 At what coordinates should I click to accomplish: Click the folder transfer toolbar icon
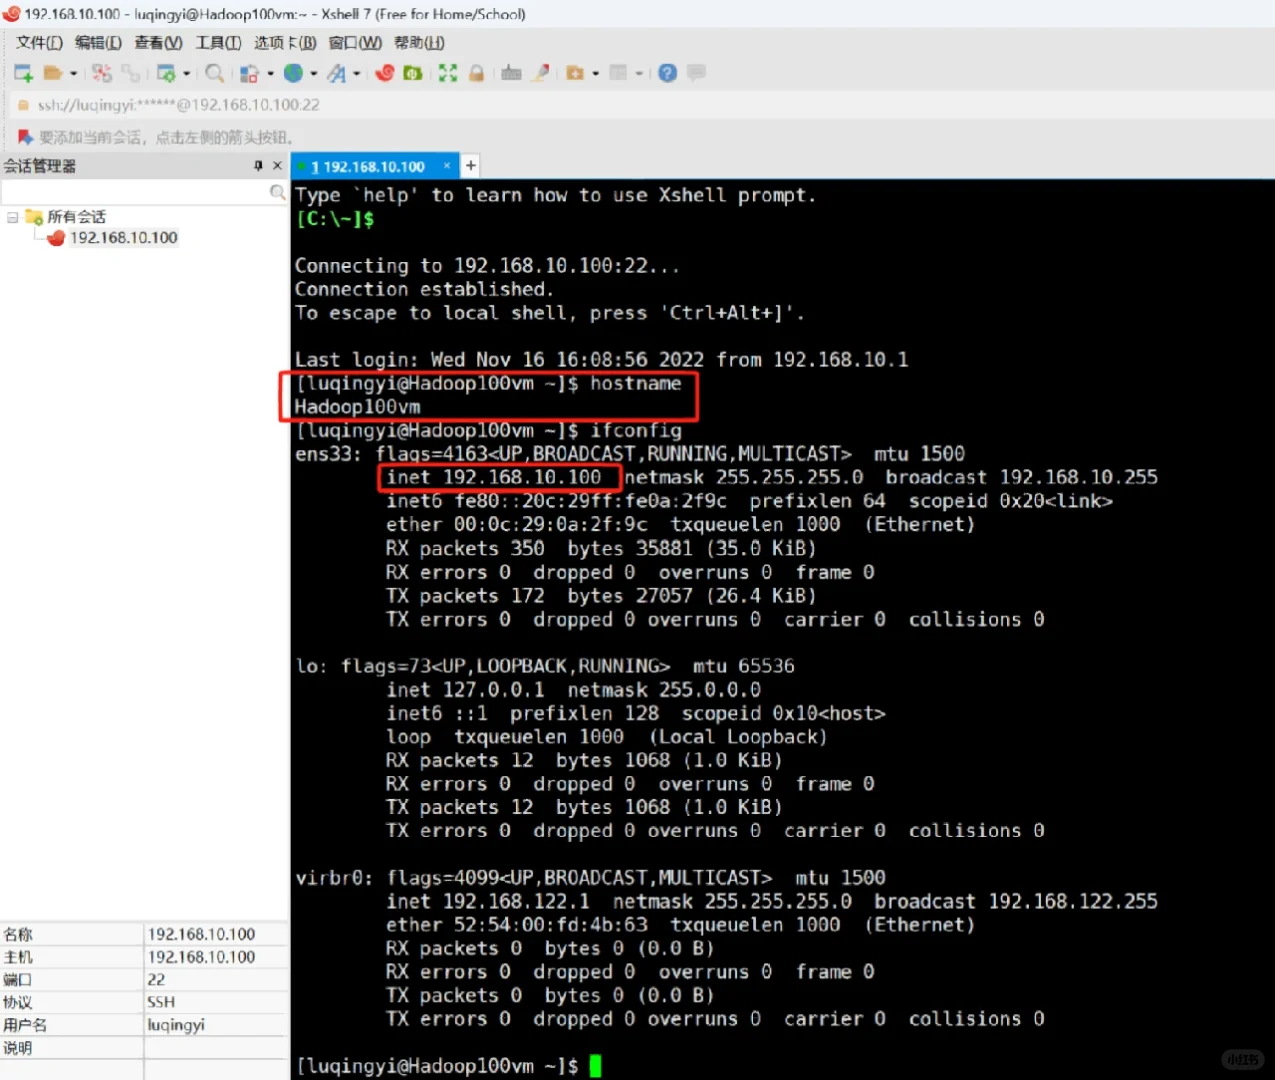pyautogui.click(x=575, y=73)
